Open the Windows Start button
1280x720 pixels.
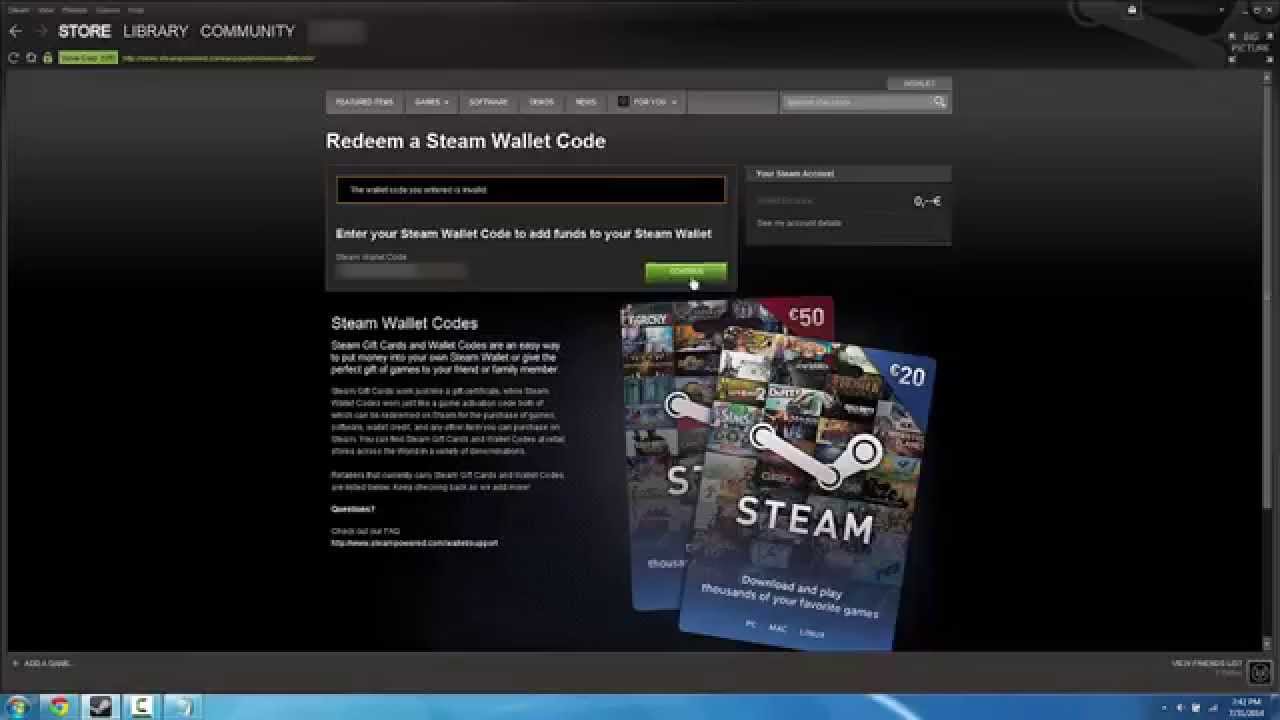click(x=18, y=707)
